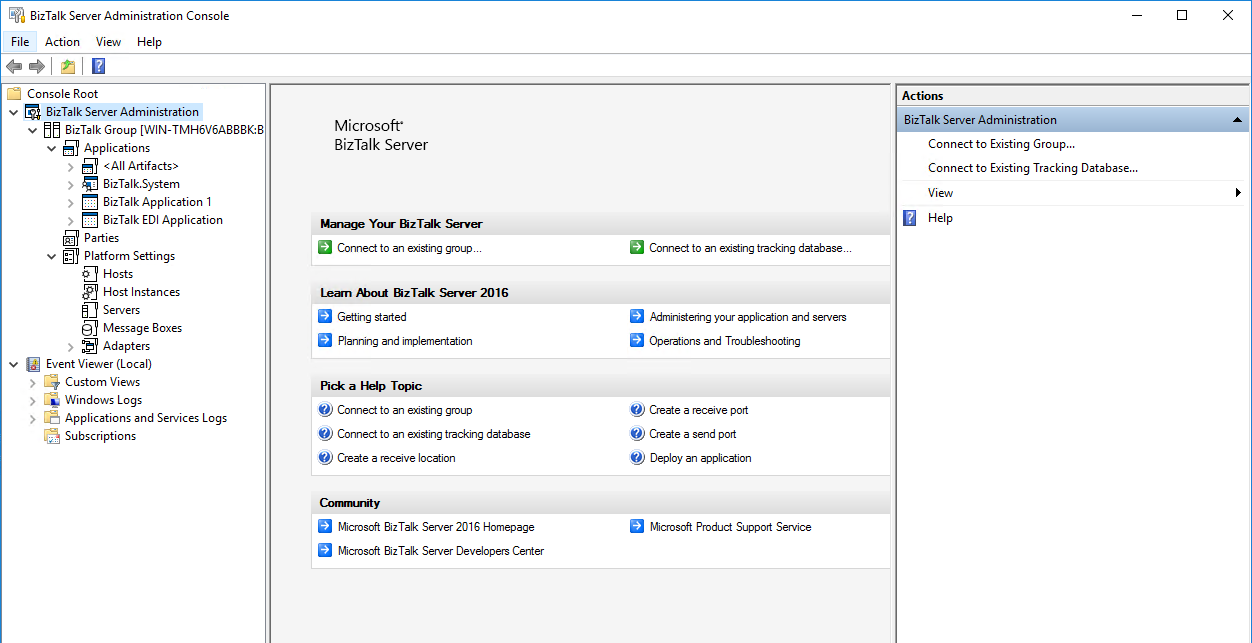Click the Parties node icon
1252x643 pixels.
(x=71, y=238)
